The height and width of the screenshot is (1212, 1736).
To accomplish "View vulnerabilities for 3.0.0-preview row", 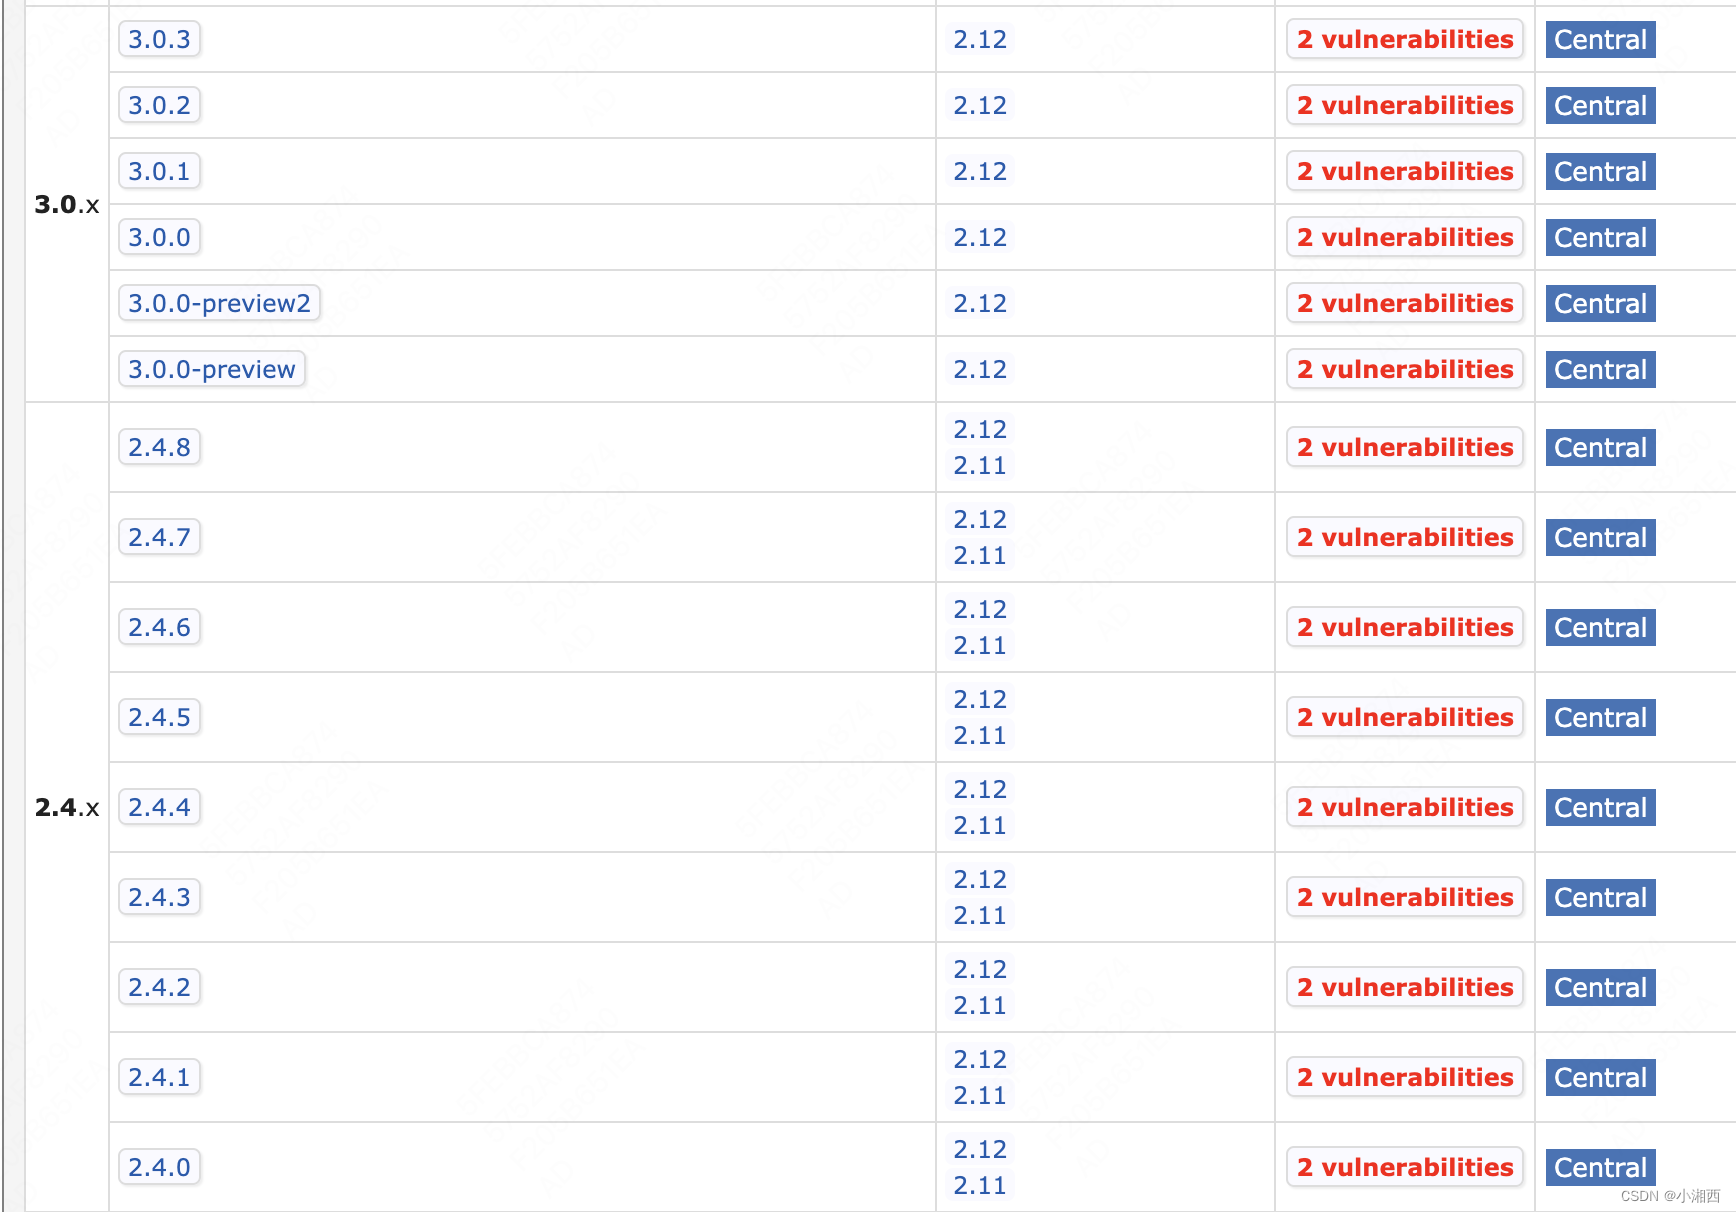I will (x=1405, y=369).
